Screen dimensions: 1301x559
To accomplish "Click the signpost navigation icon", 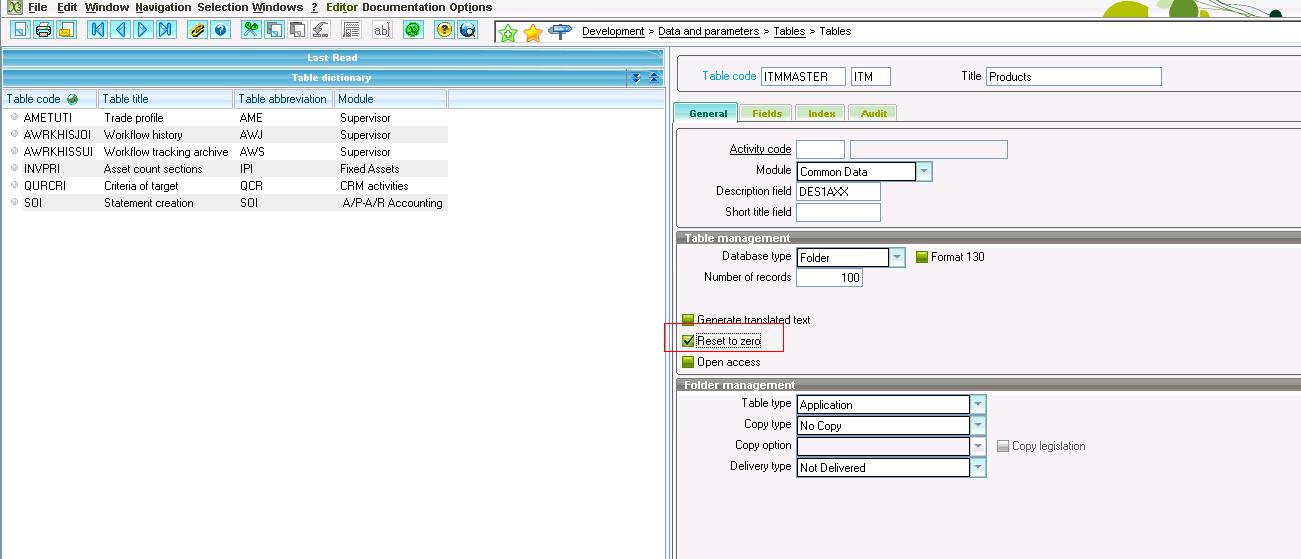I will tap(560, 31).
